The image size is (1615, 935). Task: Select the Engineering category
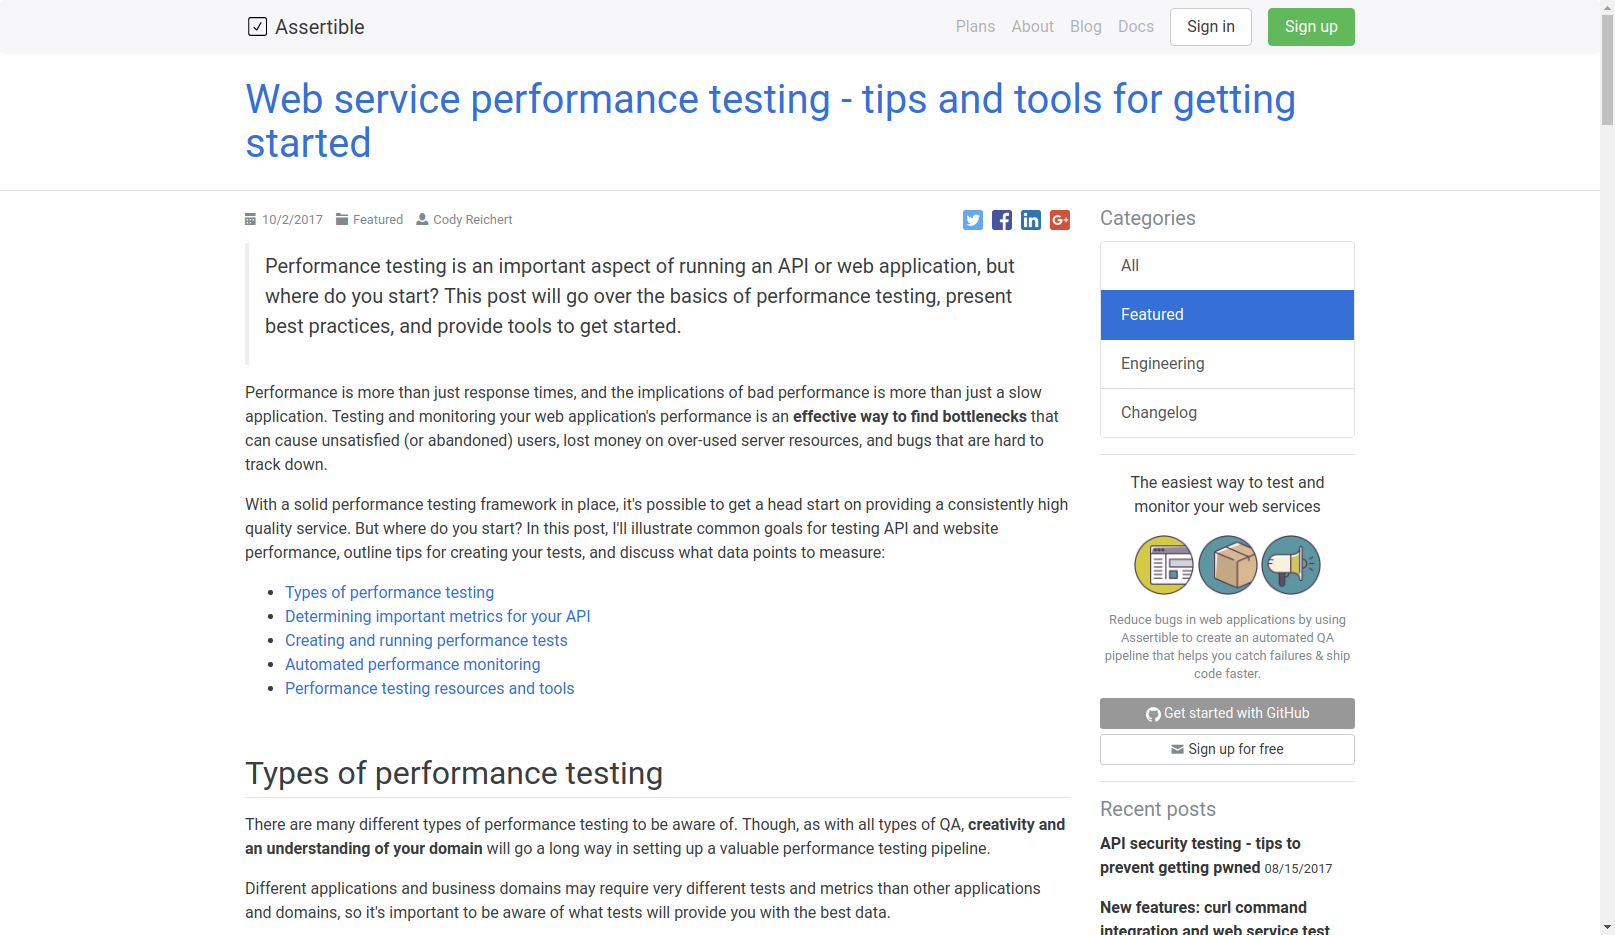(1227, 364)
